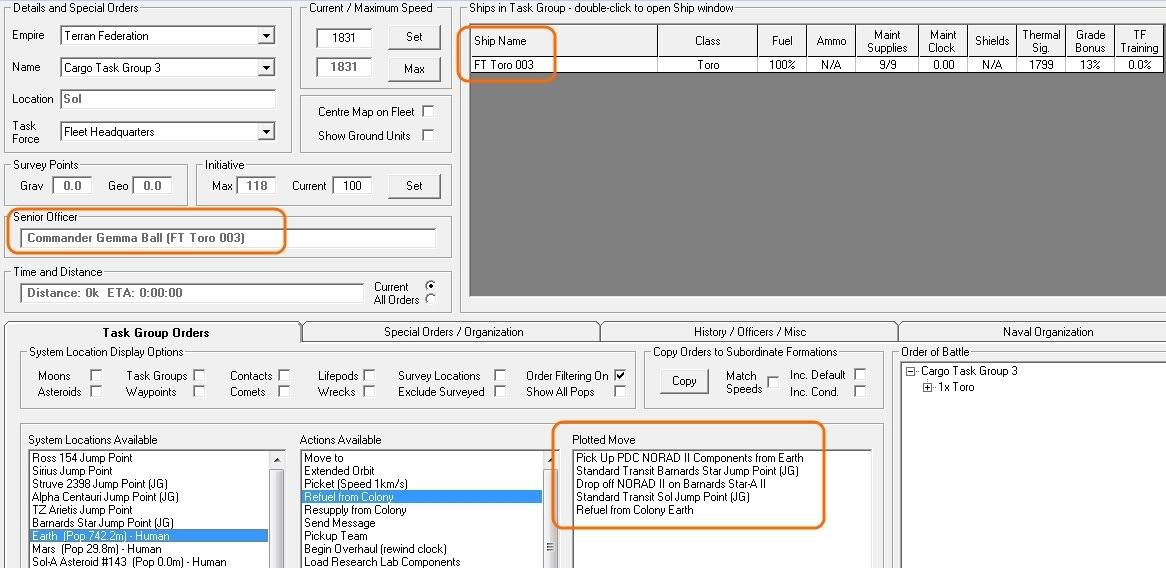The image size is (1166, 568).
Task: Click the Current initiative field
Action: click(352, 185)
